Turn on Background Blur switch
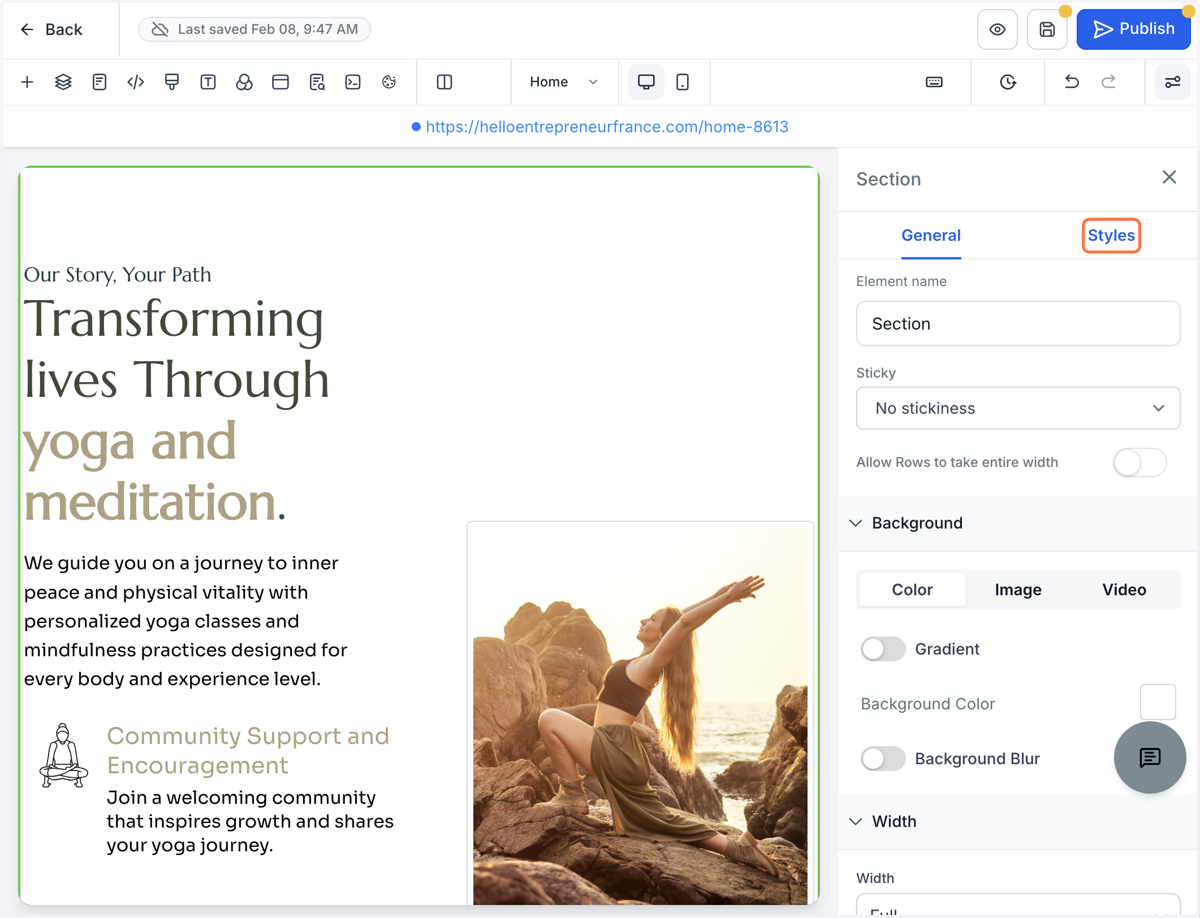 pyautogui.click(x=883, y=759)
